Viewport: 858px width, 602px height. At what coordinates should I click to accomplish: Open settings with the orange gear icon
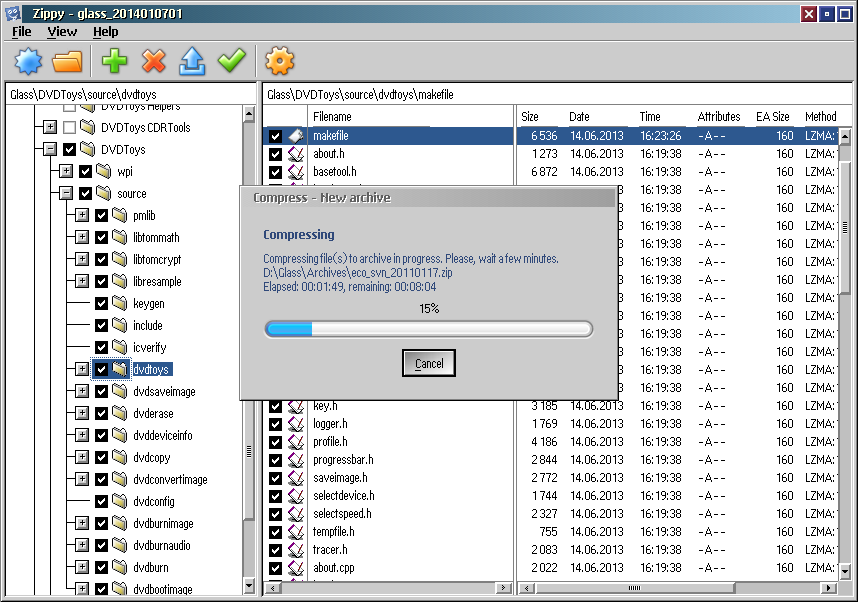280,62
